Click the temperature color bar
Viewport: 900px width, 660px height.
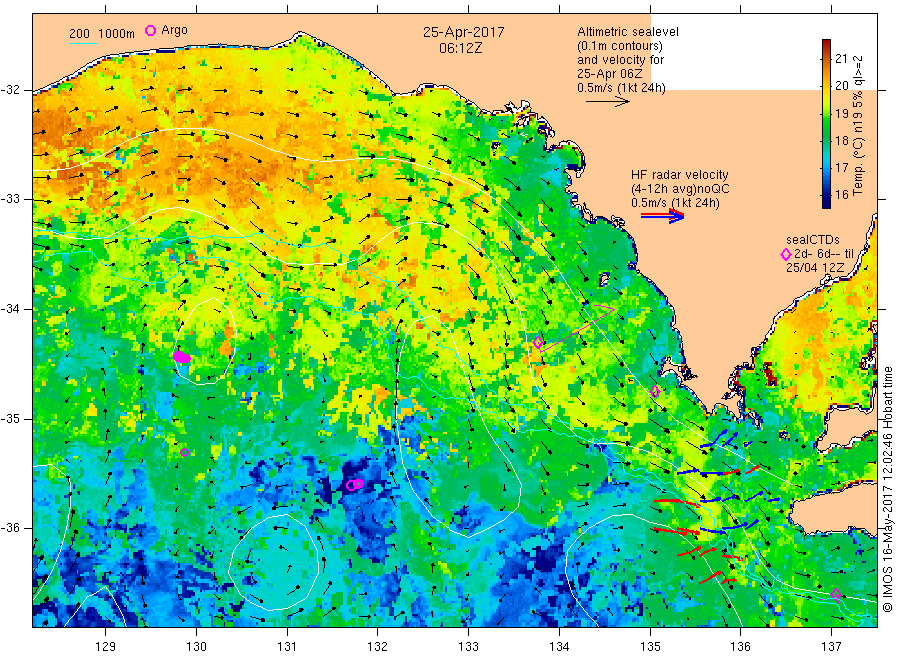coord(826,123)
